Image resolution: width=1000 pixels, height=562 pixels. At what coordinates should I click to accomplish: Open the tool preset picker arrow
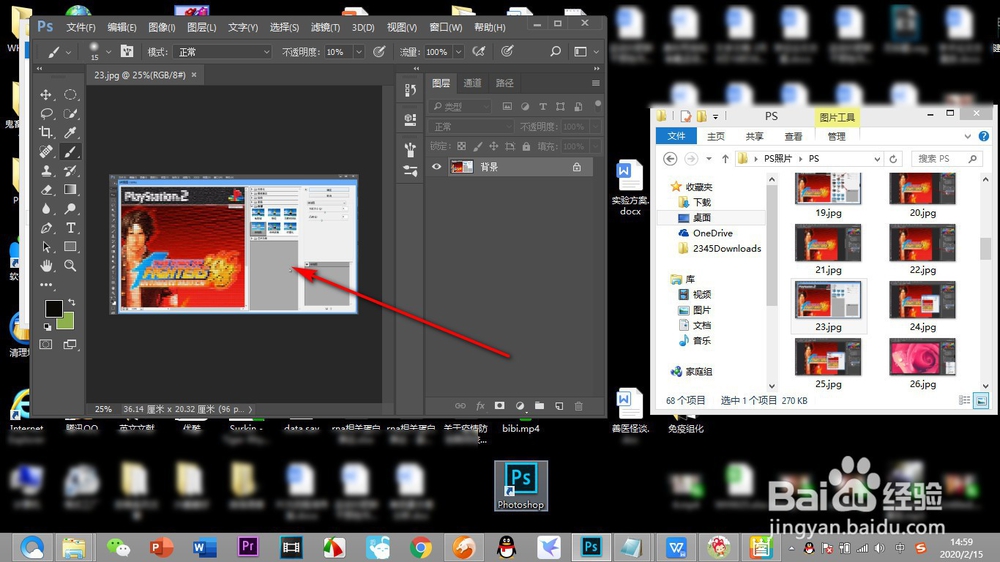coord(68,52)
